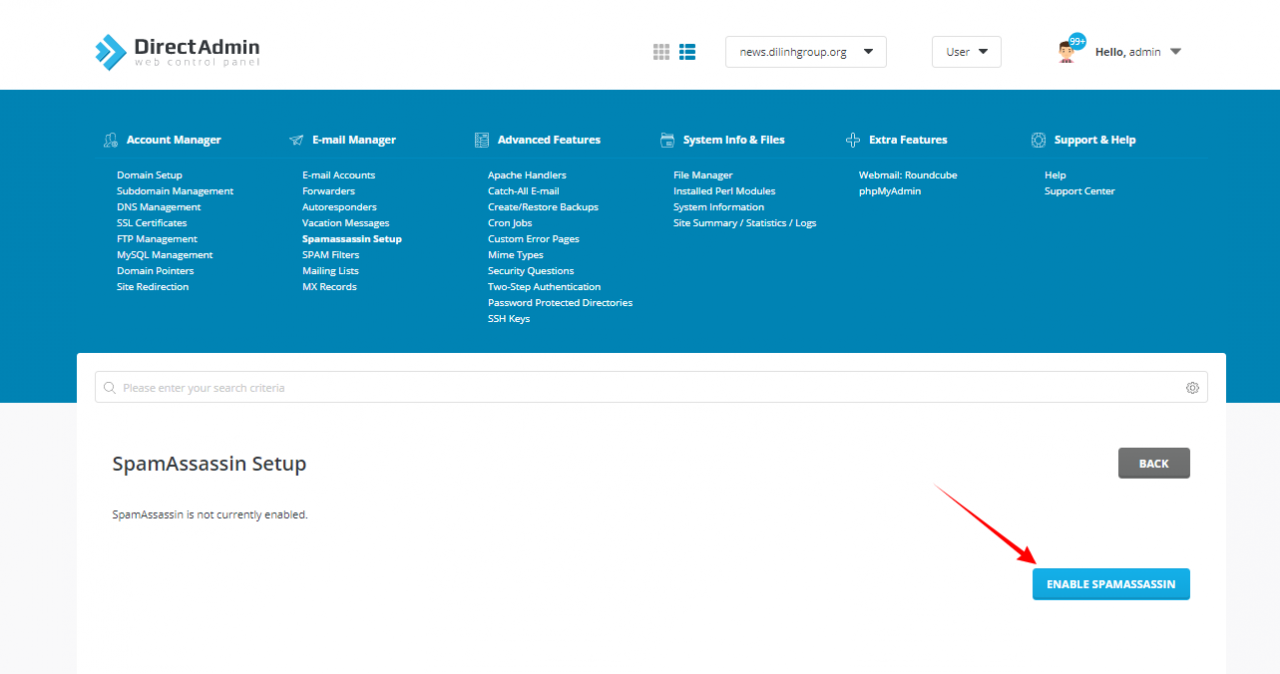Screen dimensions: 1280x674
Task: Open the Account Manager menu heading
Action: click(x=174, y=140)
